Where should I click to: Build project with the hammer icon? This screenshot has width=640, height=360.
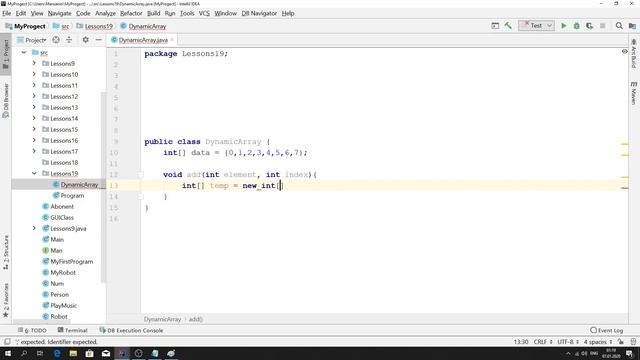click(x=508, y=26)
